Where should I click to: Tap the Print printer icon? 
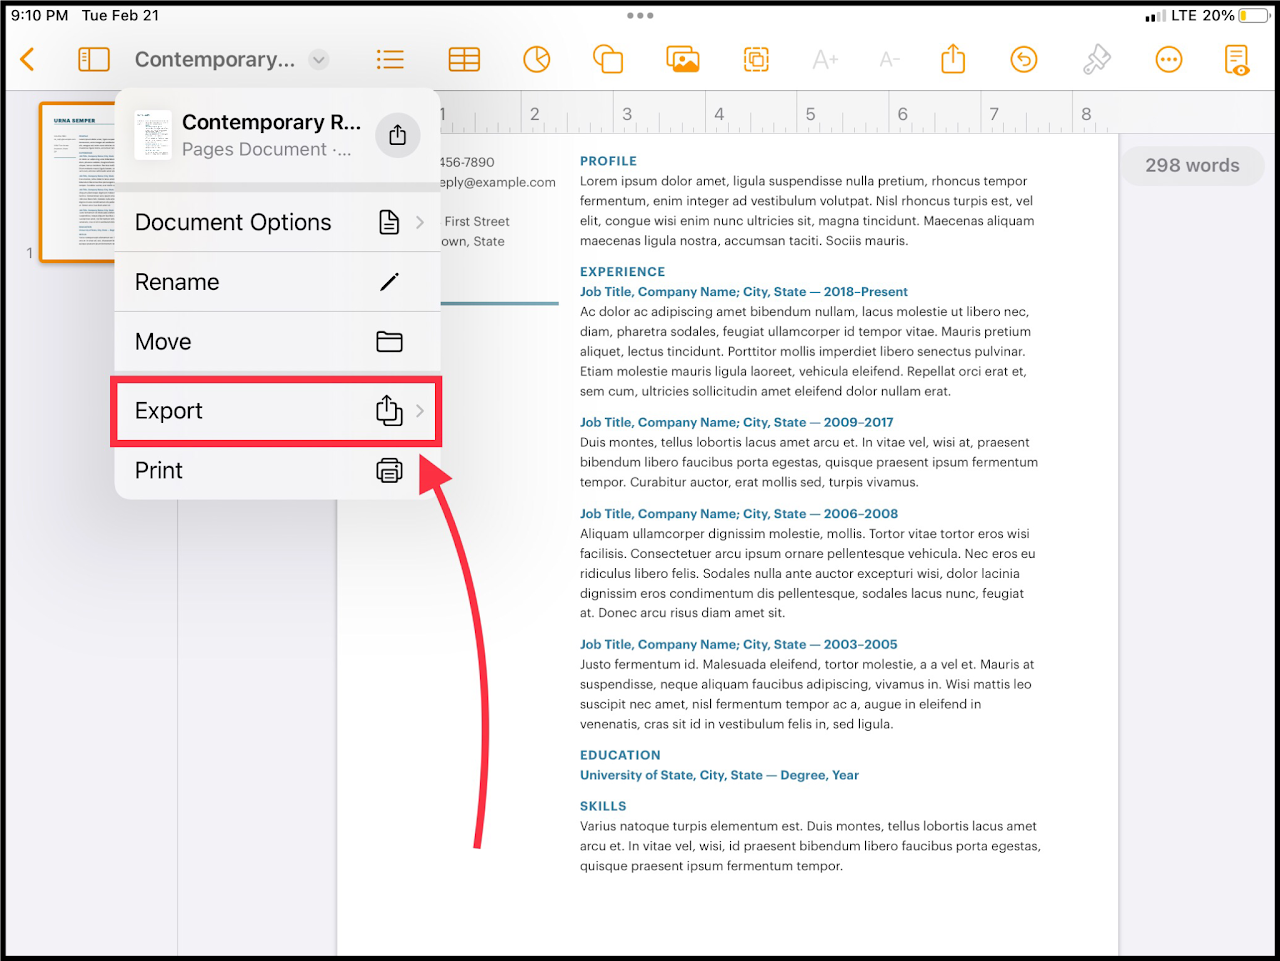(389, 470)
